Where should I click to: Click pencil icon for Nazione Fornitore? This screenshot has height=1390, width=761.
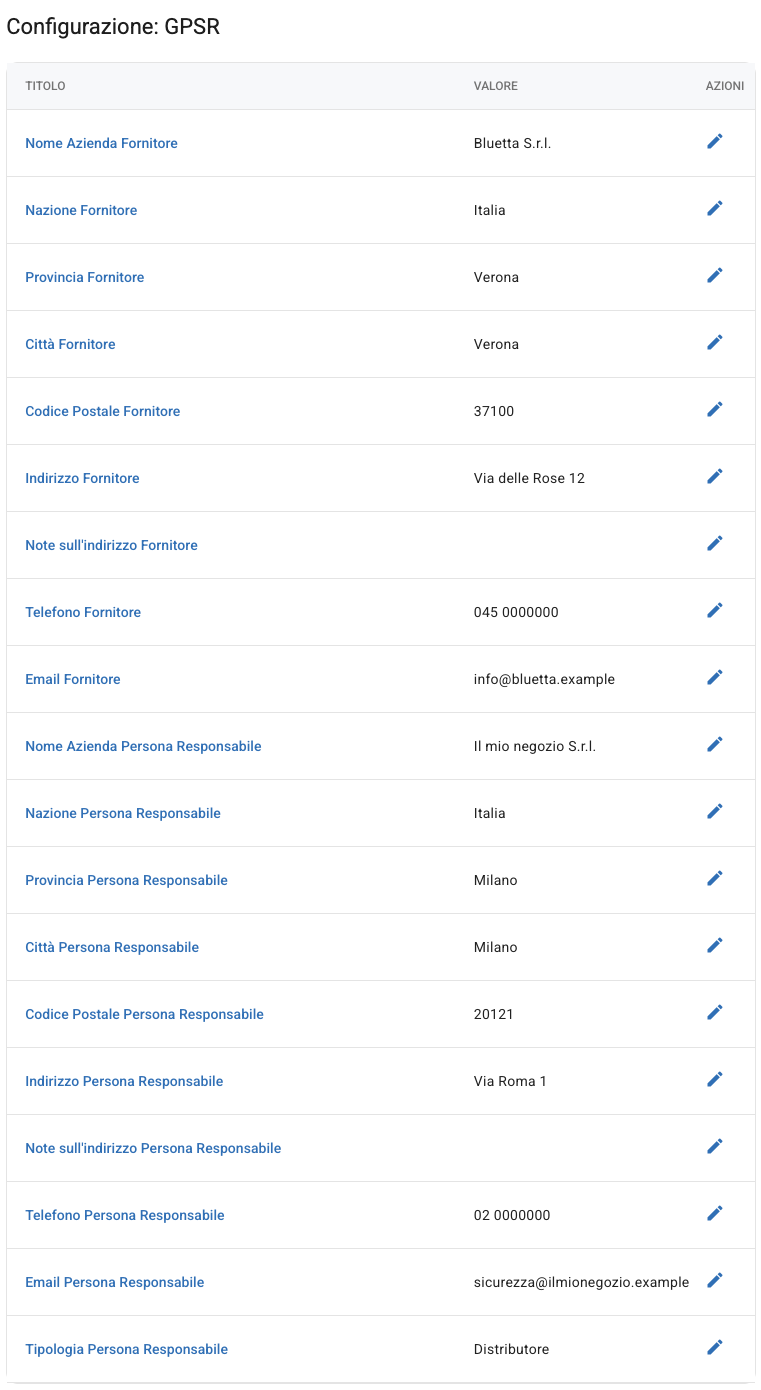point(714,209)
